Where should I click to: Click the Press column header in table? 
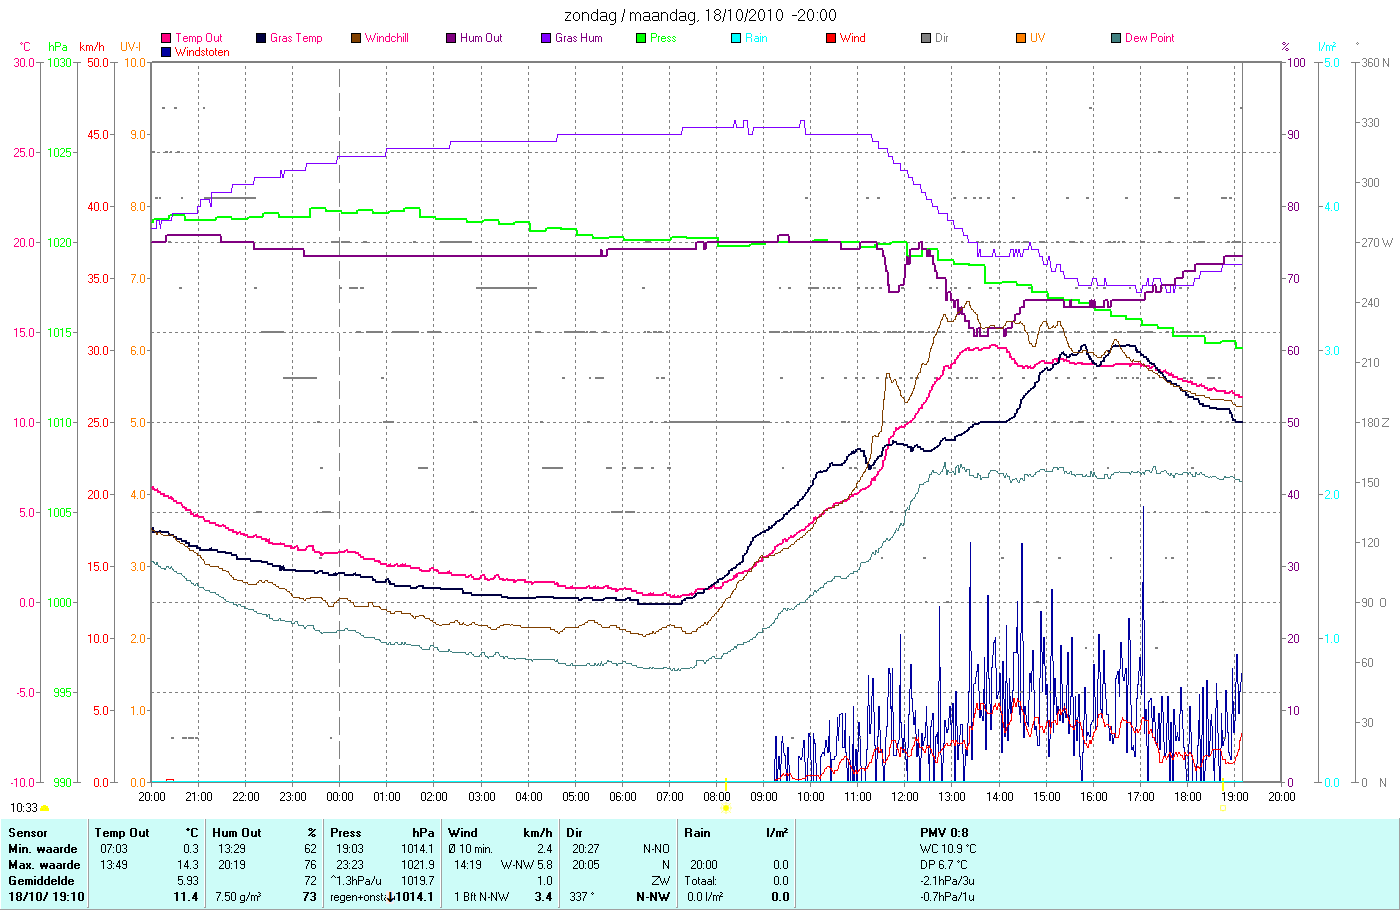coord(346,832)
